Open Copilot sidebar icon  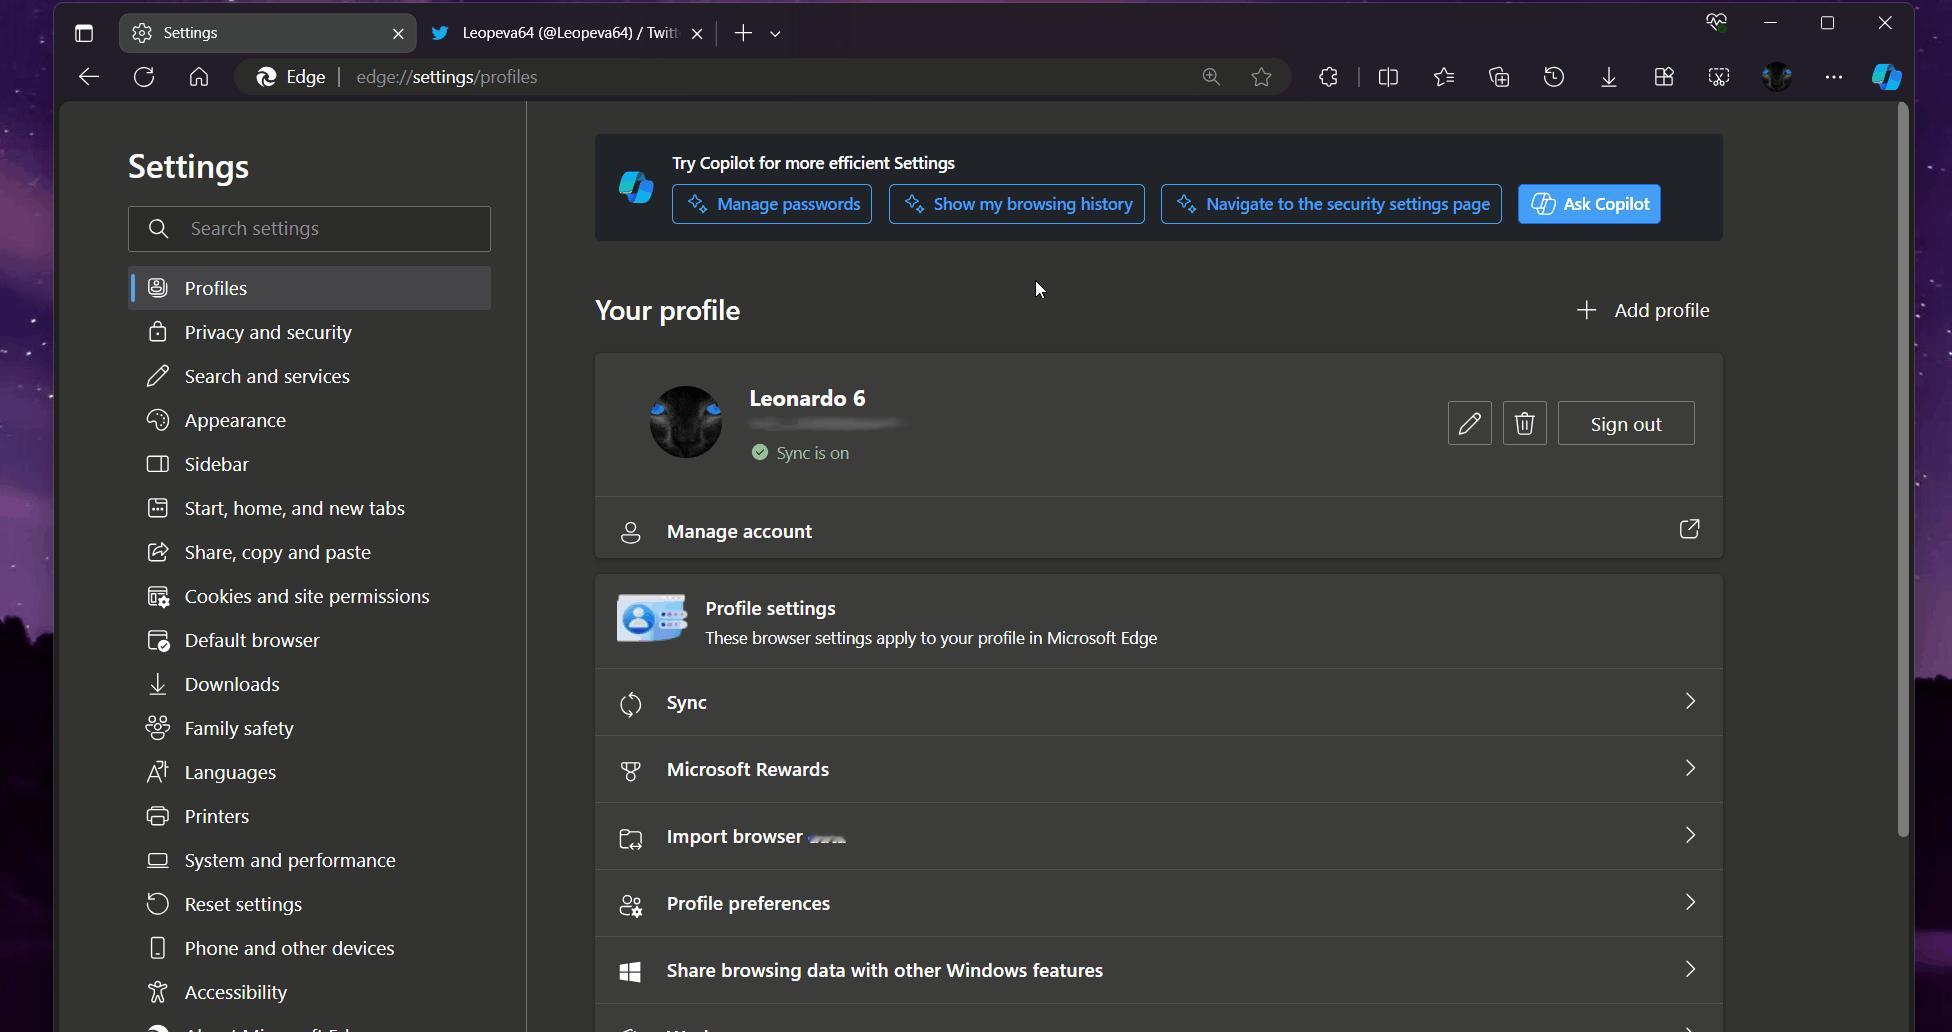[x=1887, y=77]
